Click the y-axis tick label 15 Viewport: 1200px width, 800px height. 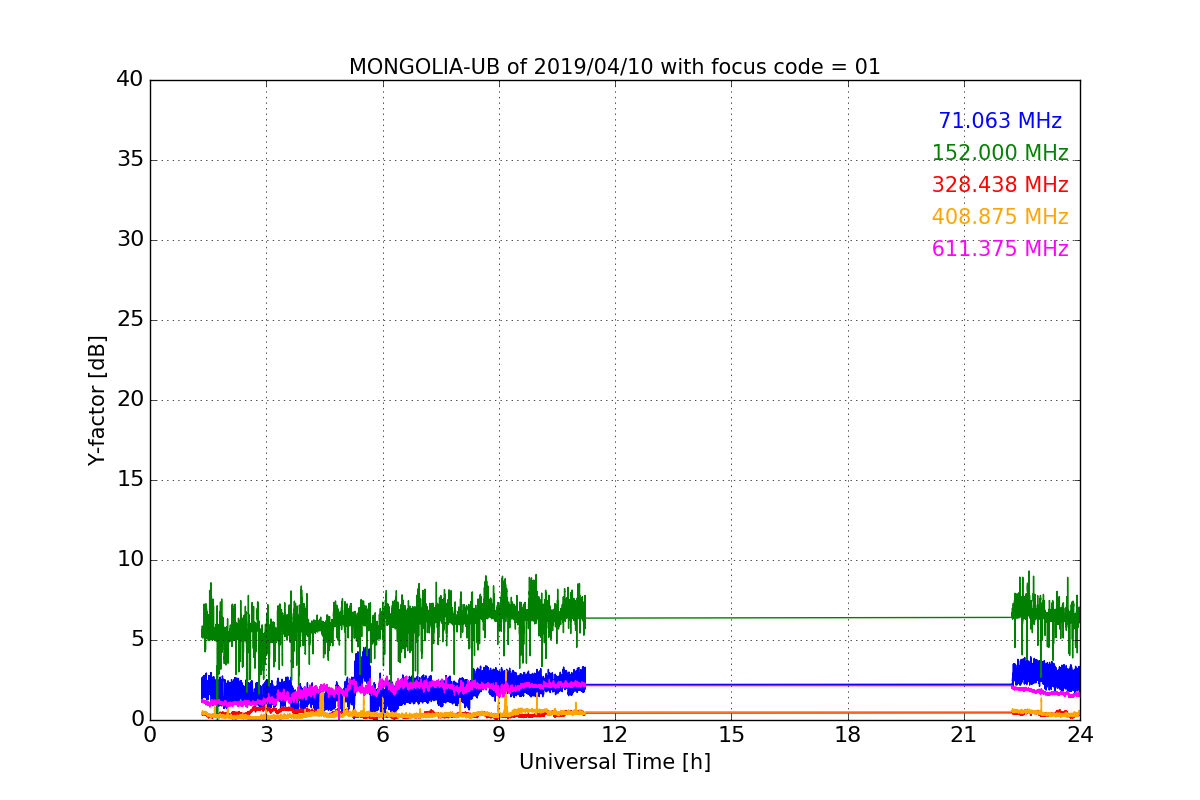[130, 480]
